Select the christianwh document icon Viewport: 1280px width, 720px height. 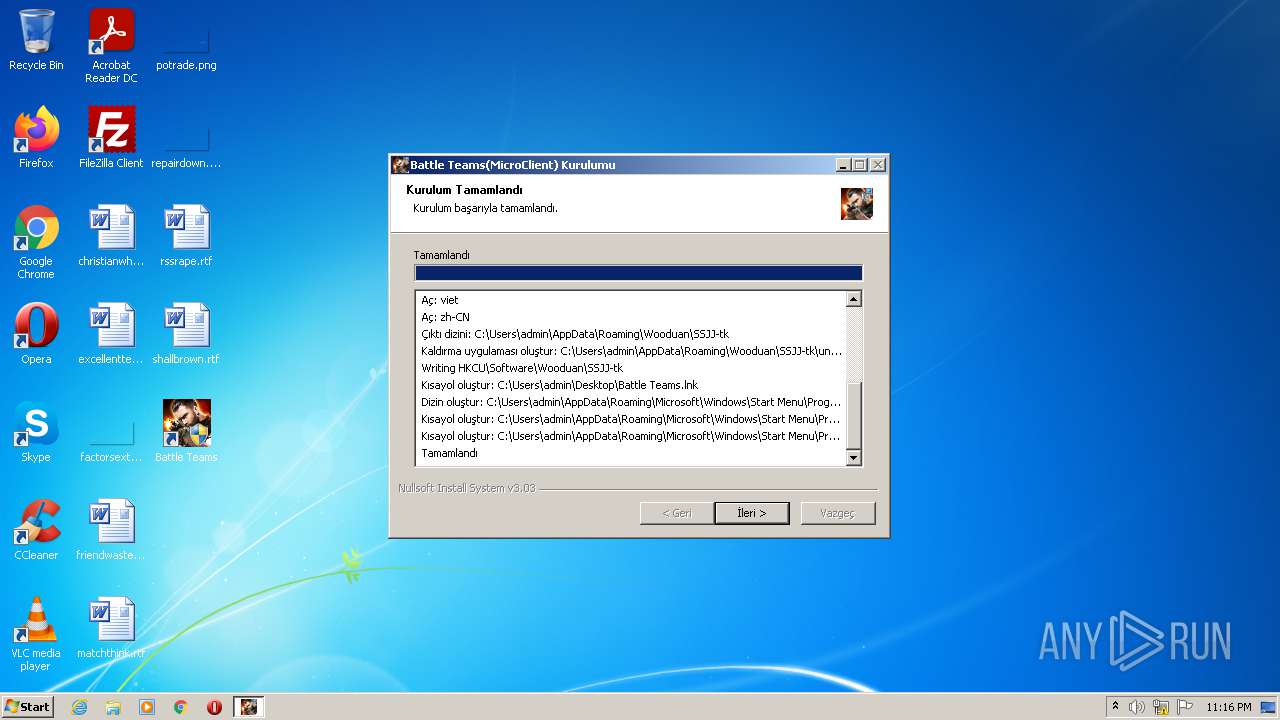[111, 236]
